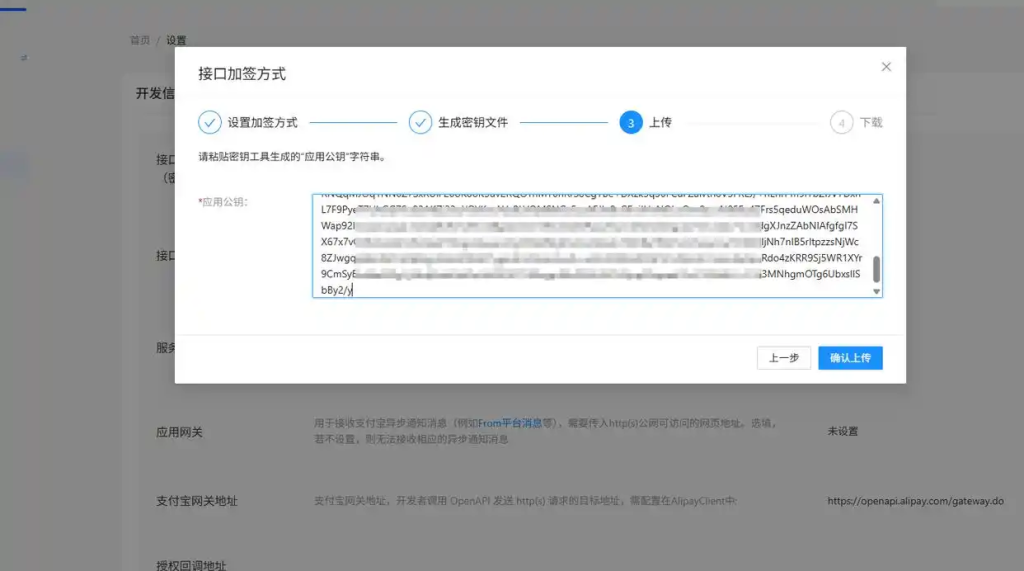Go to 首页 in breadcrumb
The image size is (1024, 571).
point(140,40)
